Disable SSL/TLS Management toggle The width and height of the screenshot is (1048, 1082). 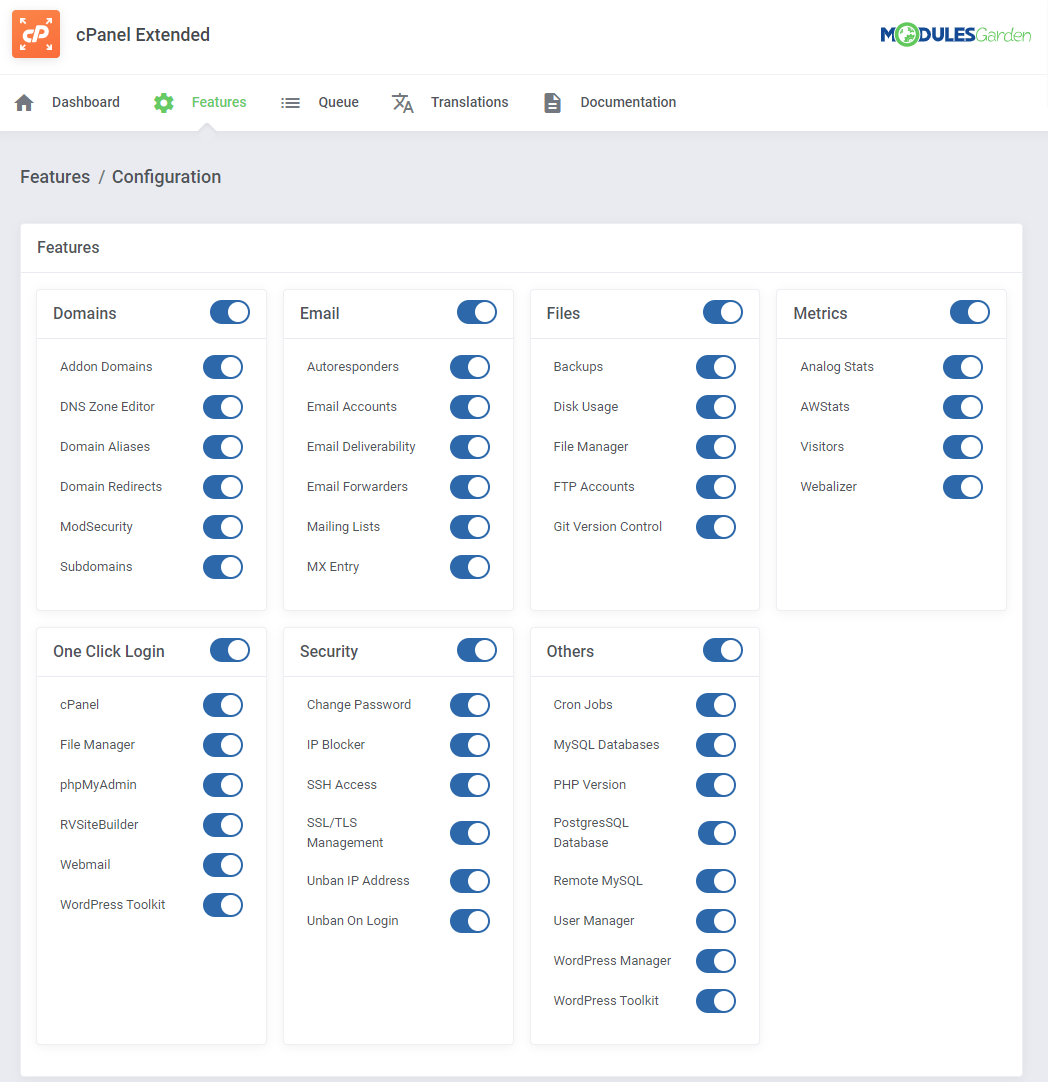click(x=470, y=833)
